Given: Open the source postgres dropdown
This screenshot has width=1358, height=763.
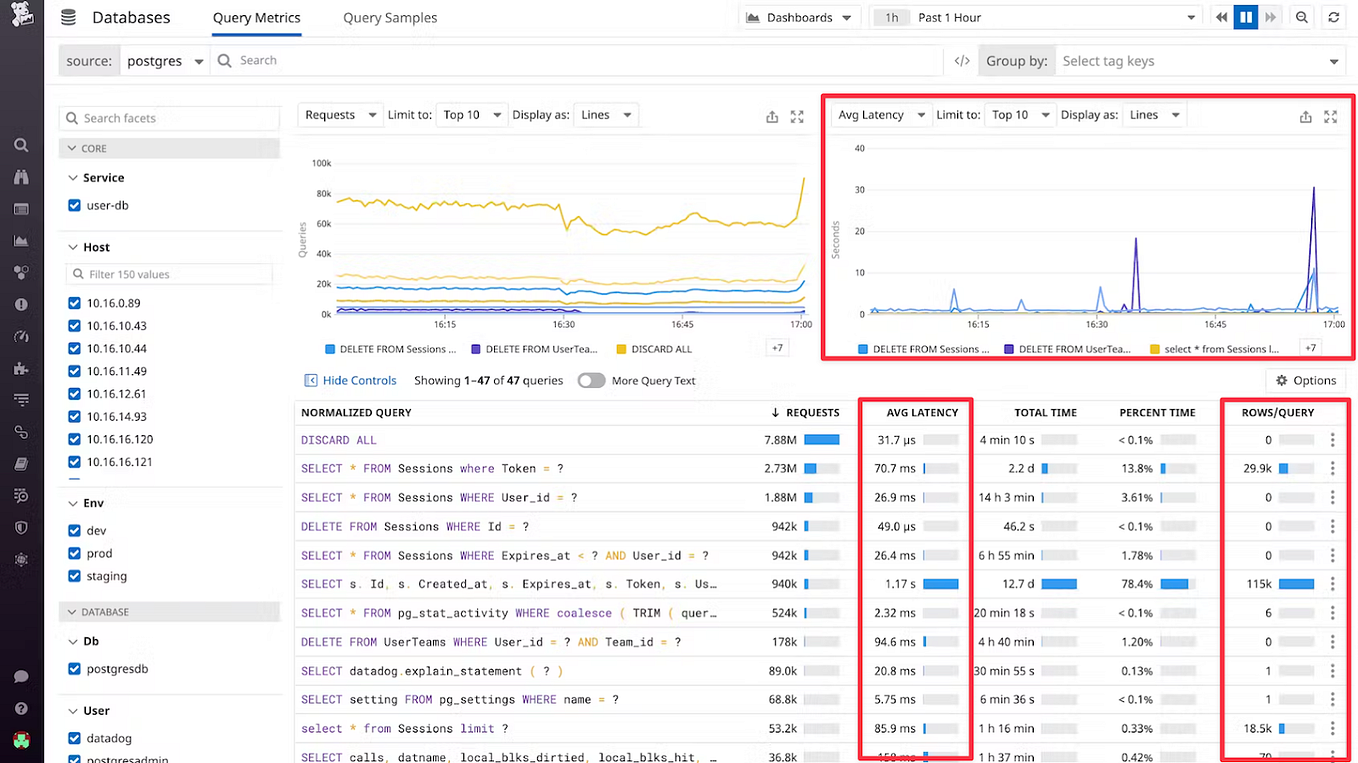Looking at the screenshot, I should click(x=165, y=61).
